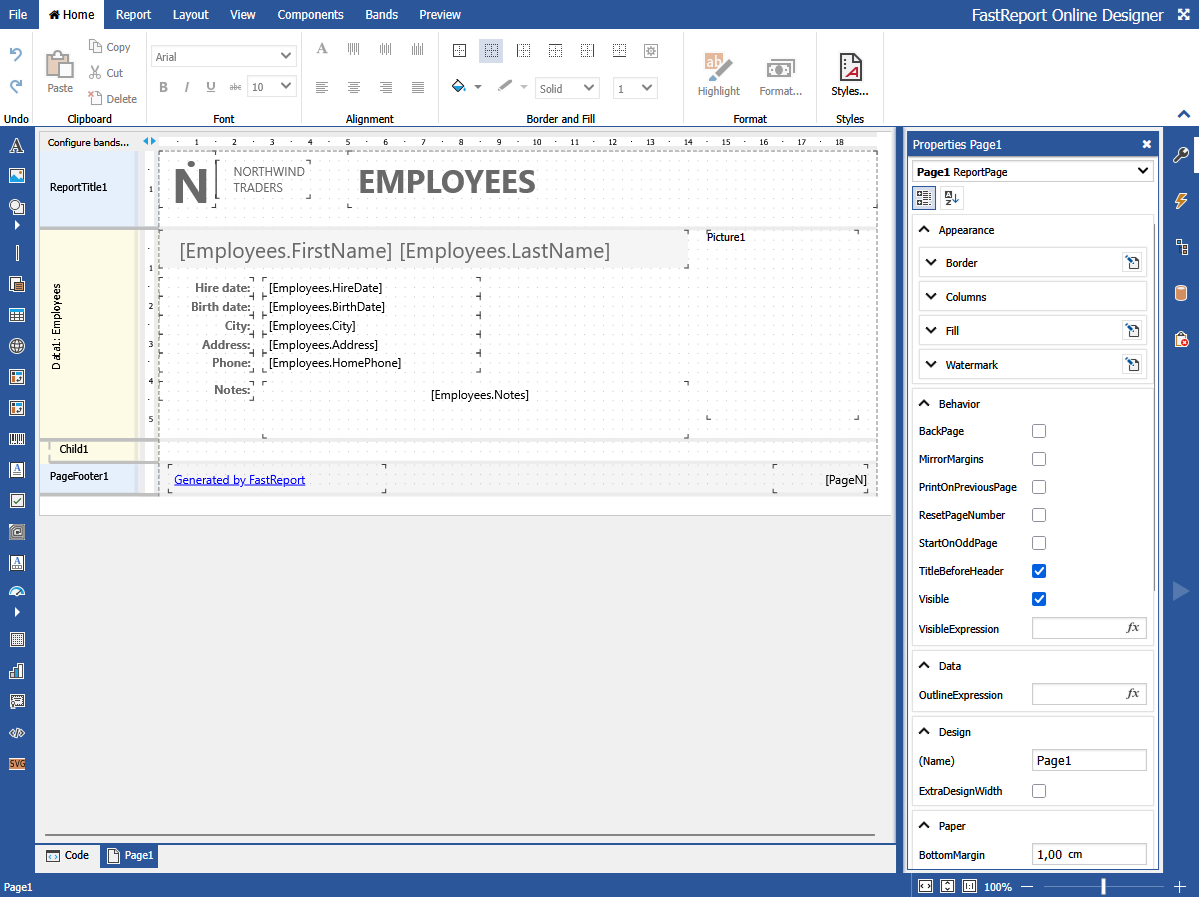
Task: Open the Page1 ReportPage object selector
Action: pos(1032,172)
